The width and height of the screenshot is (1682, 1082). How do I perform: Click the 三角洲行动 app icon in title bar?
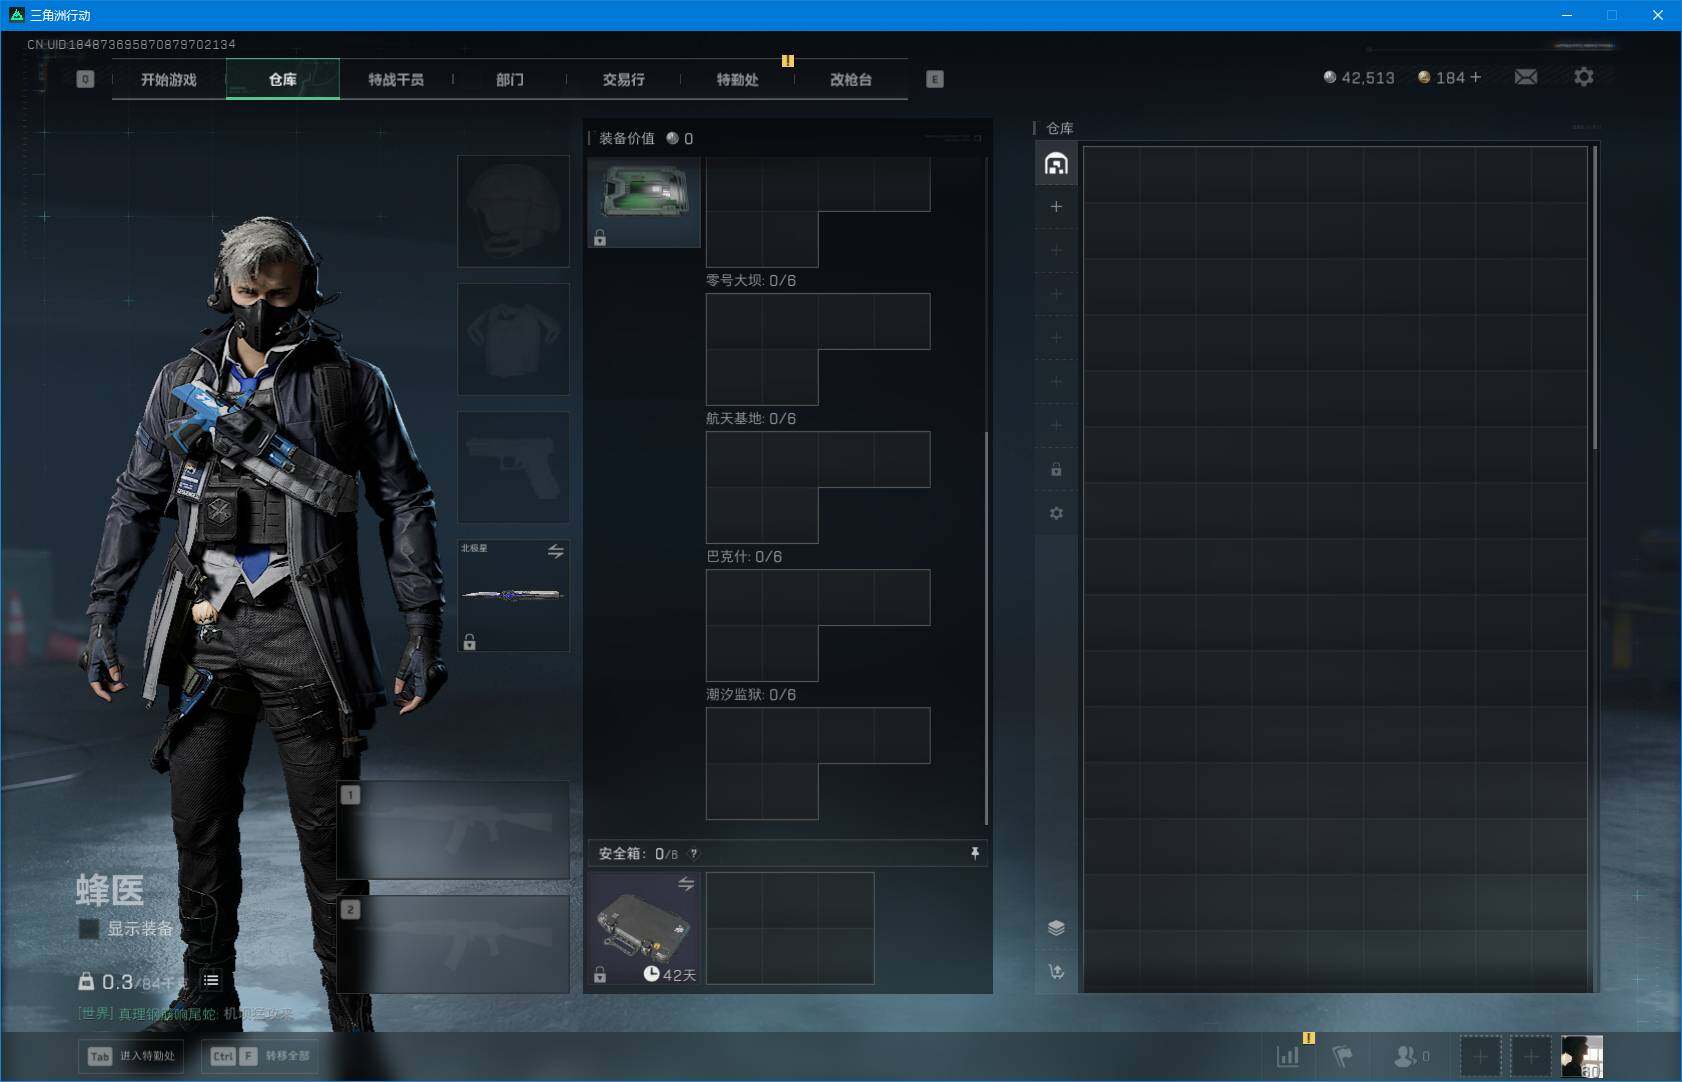point(16,15)
